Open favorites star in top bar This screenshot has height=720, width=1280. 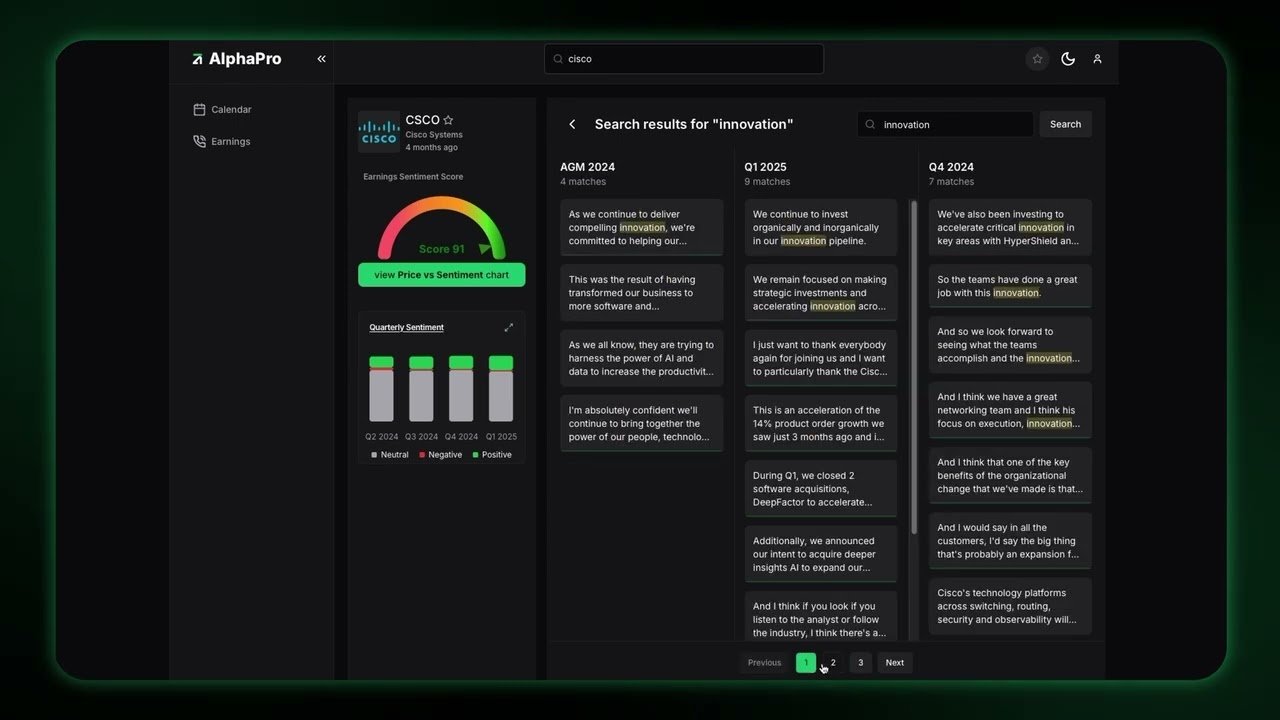point(1037,59)
